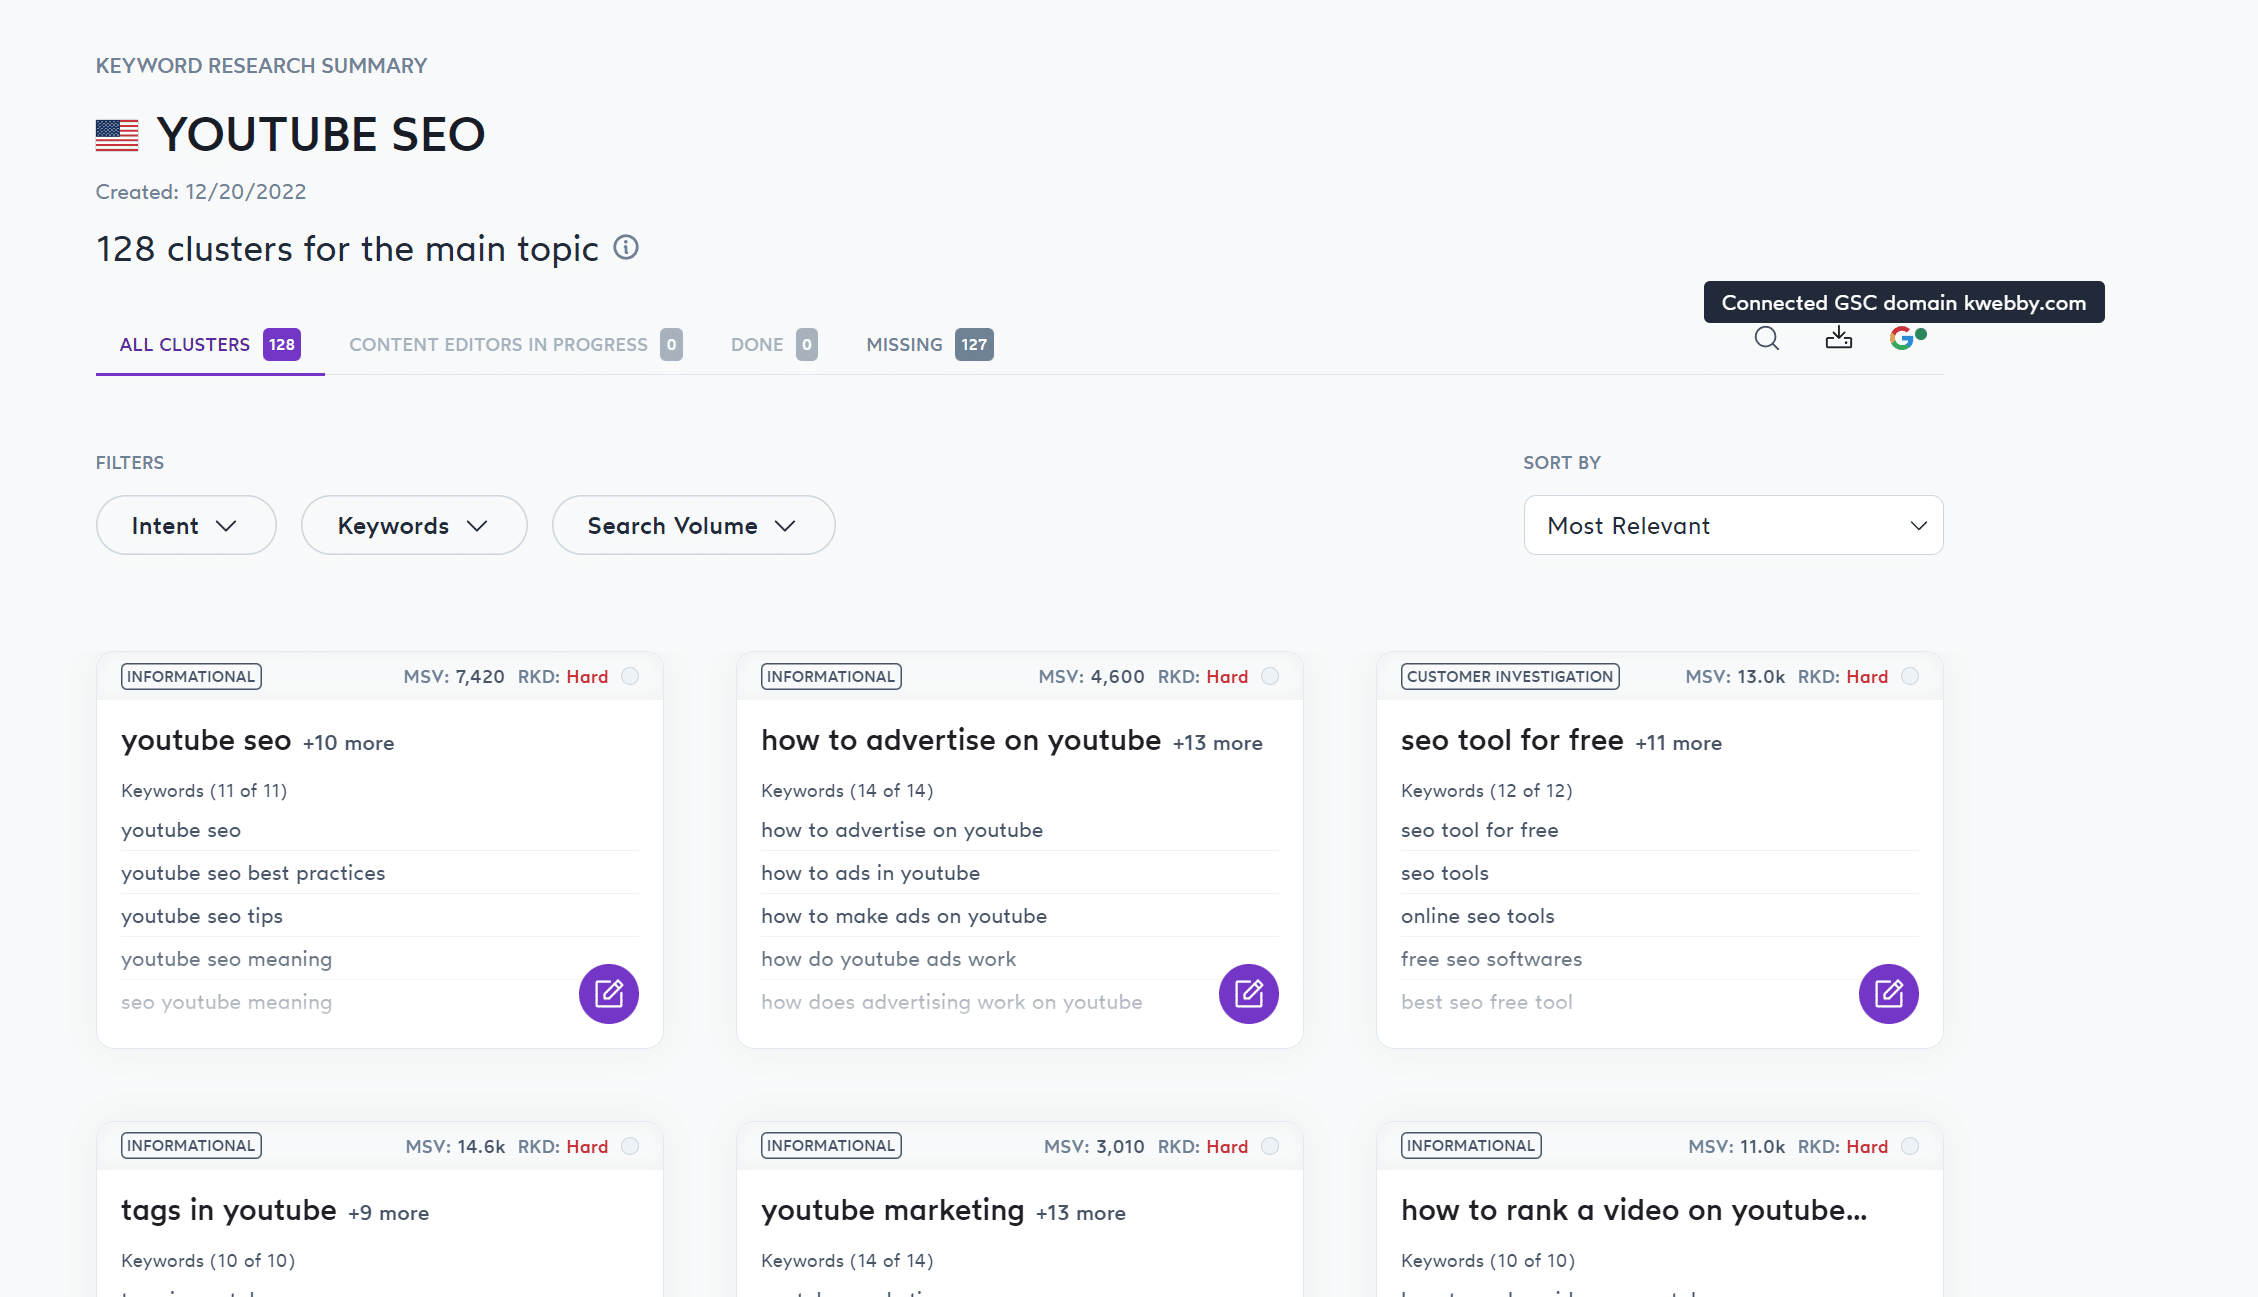Select the how to rank a video circle

tap(1910, 1146)
